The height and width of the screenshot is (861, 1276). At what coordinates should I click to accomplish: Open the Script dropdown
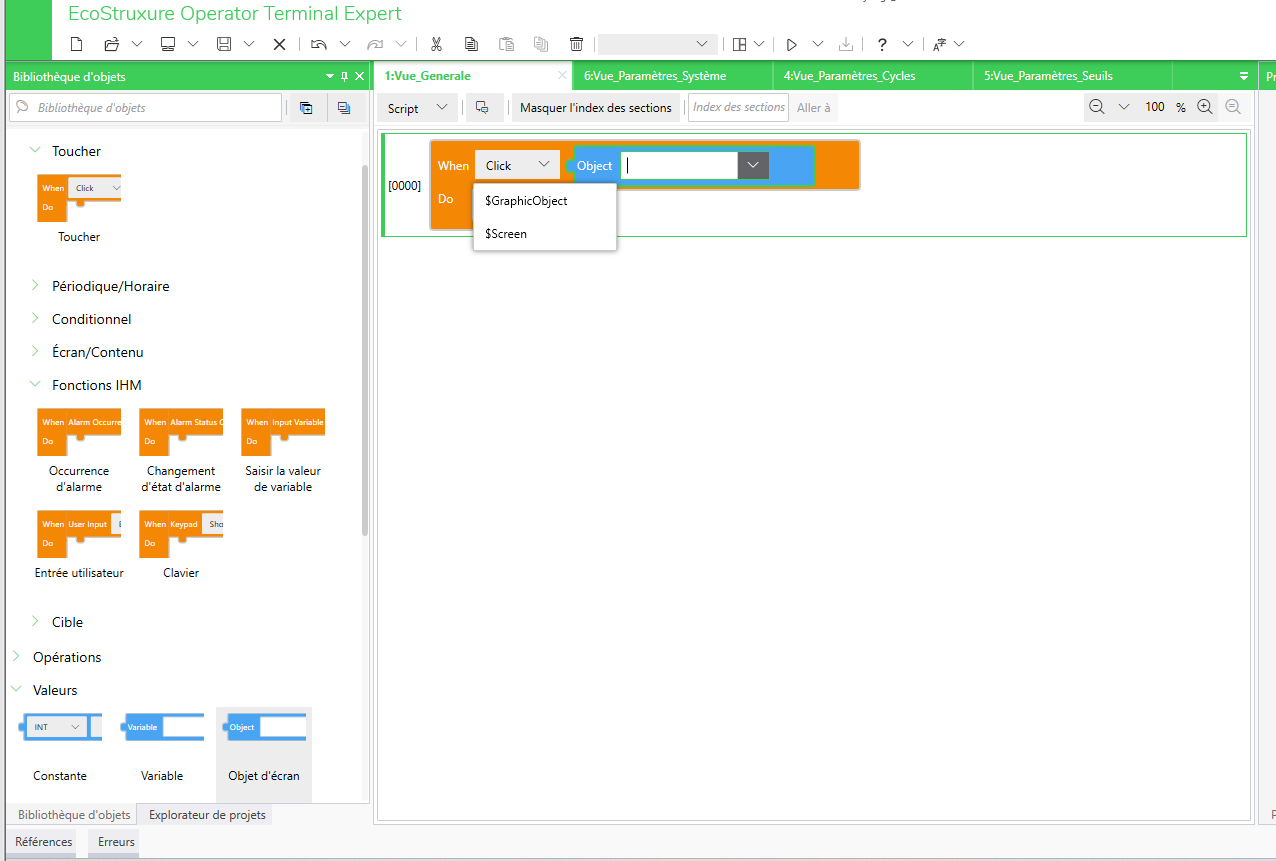point(417,108)
